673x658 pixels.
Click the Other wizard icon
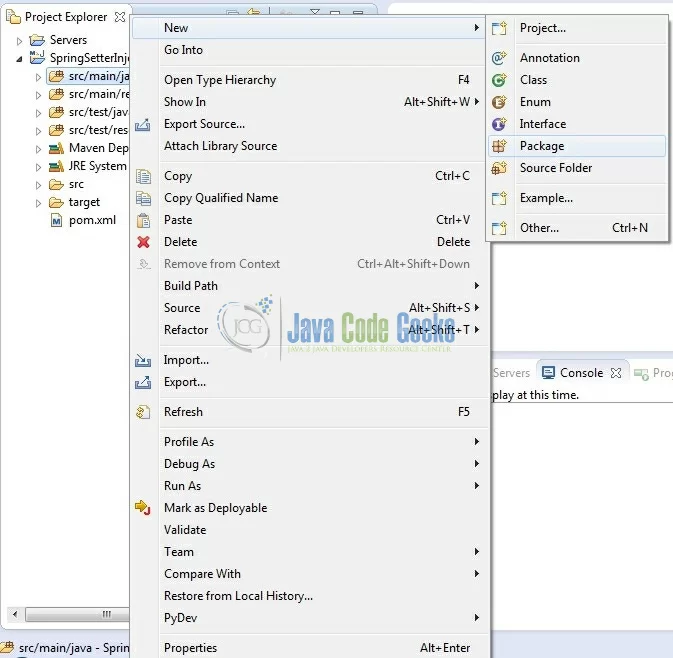499,228
